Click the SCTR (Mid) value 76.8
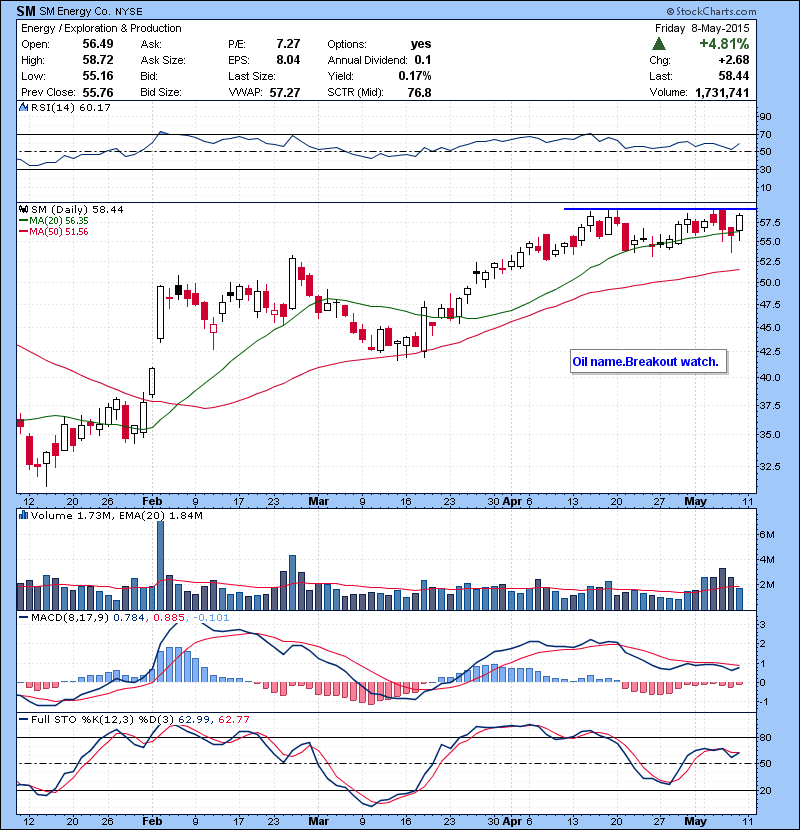 419,93
